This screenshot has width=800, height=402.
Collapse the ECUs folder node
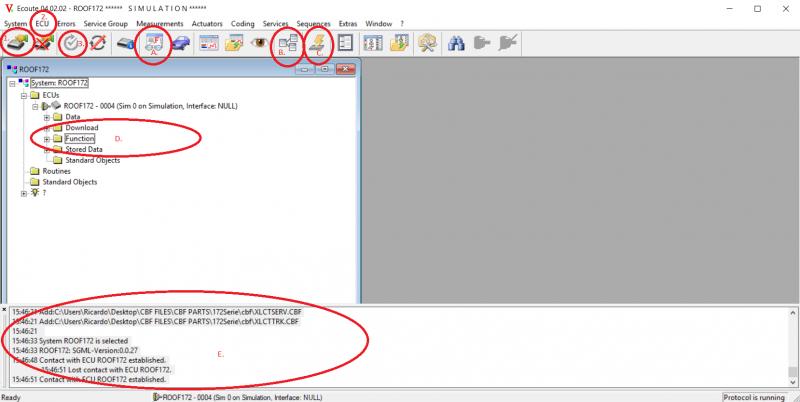23,95
